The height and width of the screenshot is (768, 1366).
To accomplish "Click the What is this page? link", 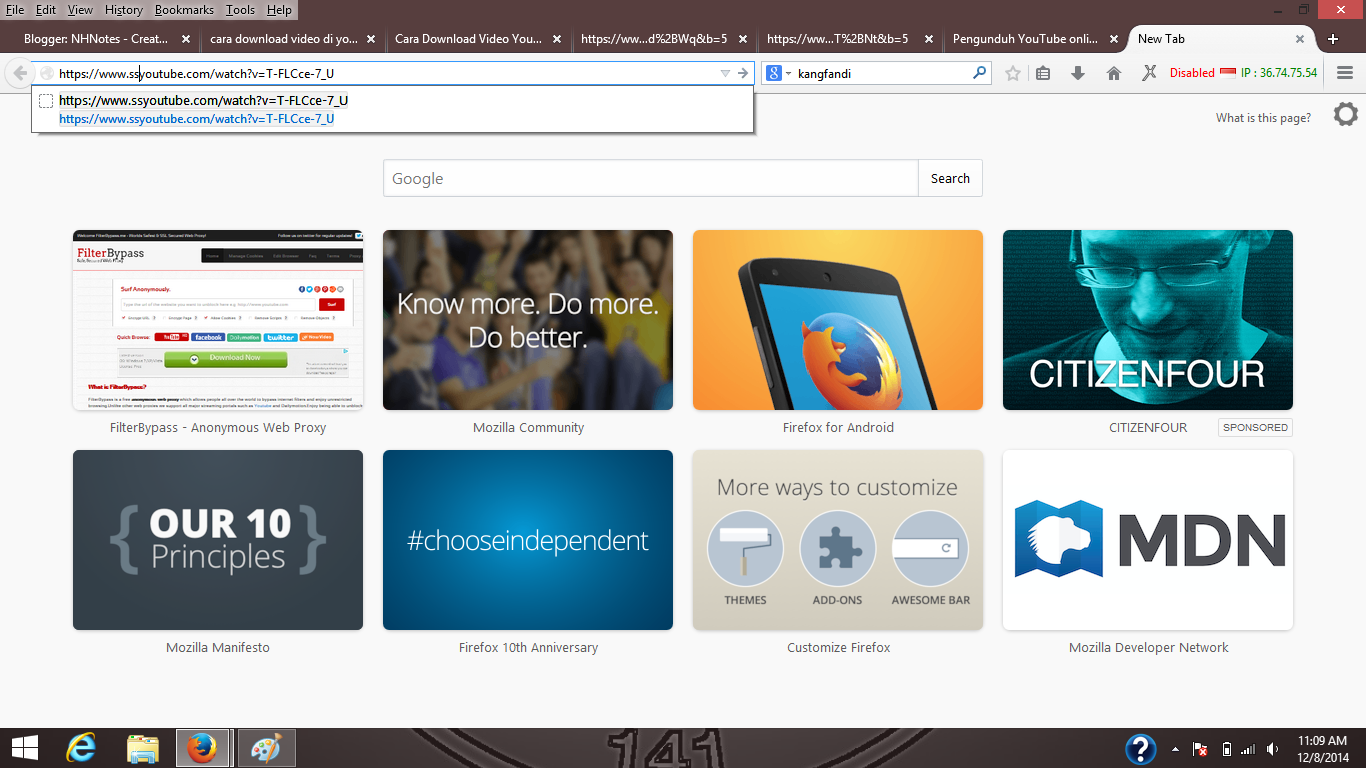I will [x=1263, y=118].
